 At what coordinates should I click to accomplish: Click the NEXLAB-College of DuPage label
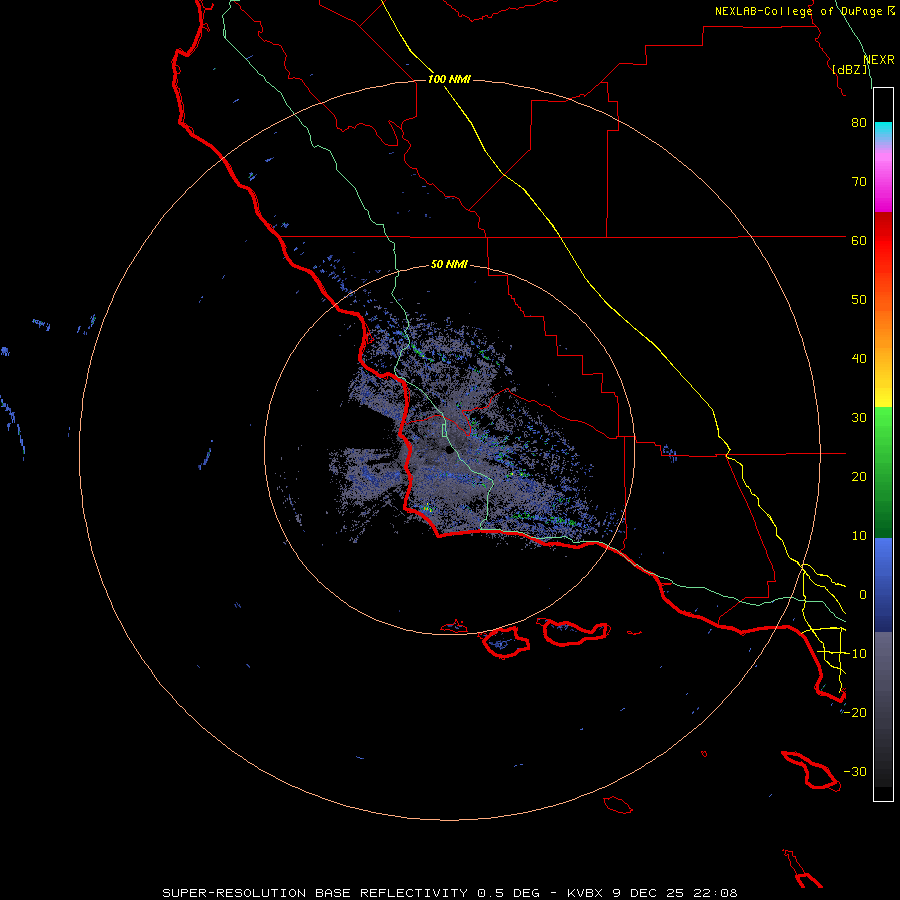(799, 11)
